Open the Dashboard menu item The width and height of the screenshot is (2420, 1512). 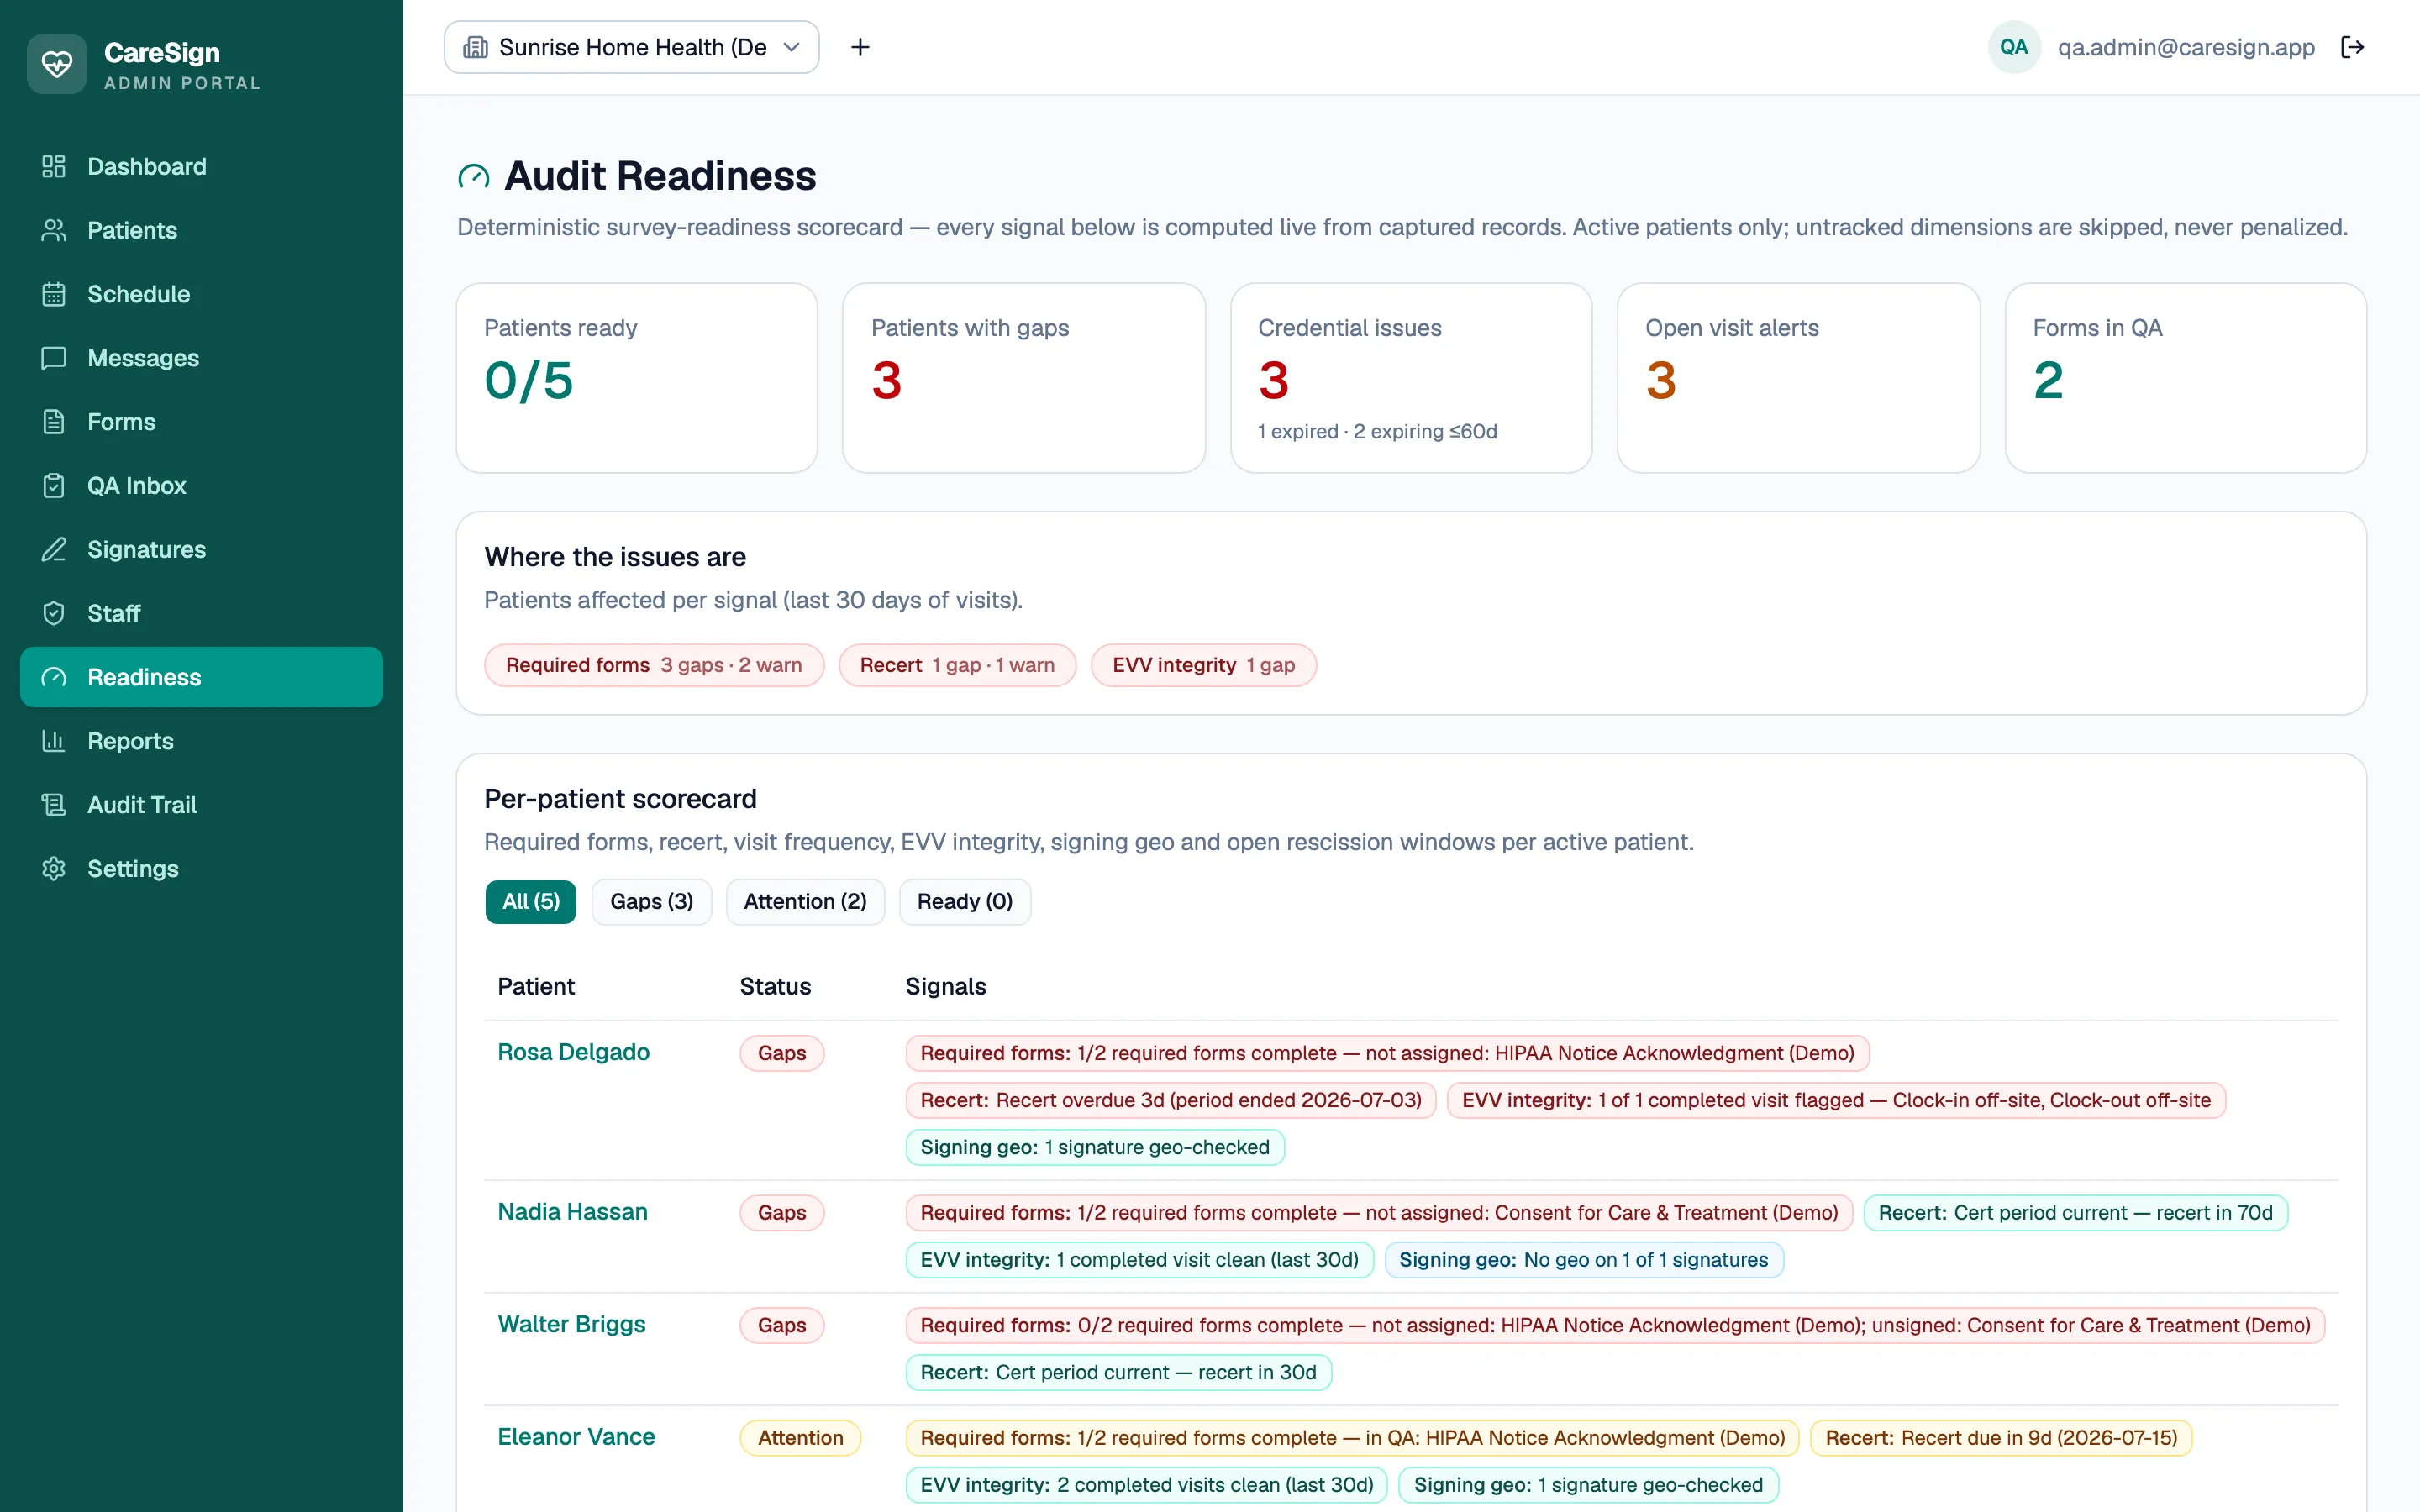click(x=201, y=166)
